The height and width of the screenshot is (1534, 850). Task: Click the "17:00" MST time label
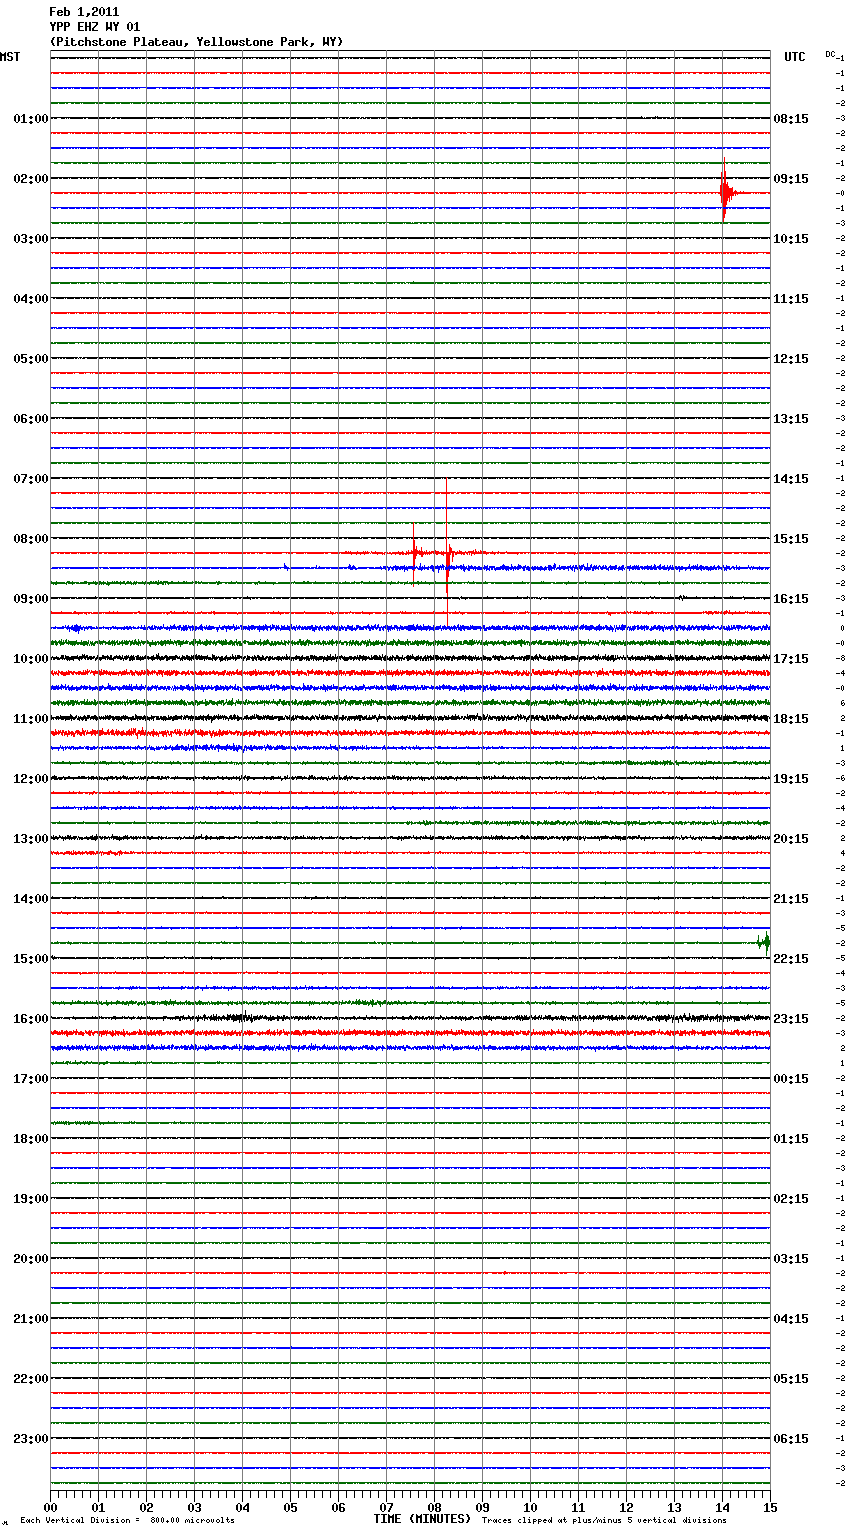[30, 1079]
